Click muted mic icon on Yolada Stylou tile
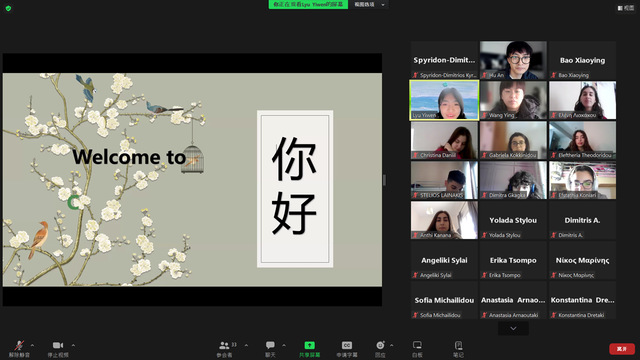 click(484, 235)
